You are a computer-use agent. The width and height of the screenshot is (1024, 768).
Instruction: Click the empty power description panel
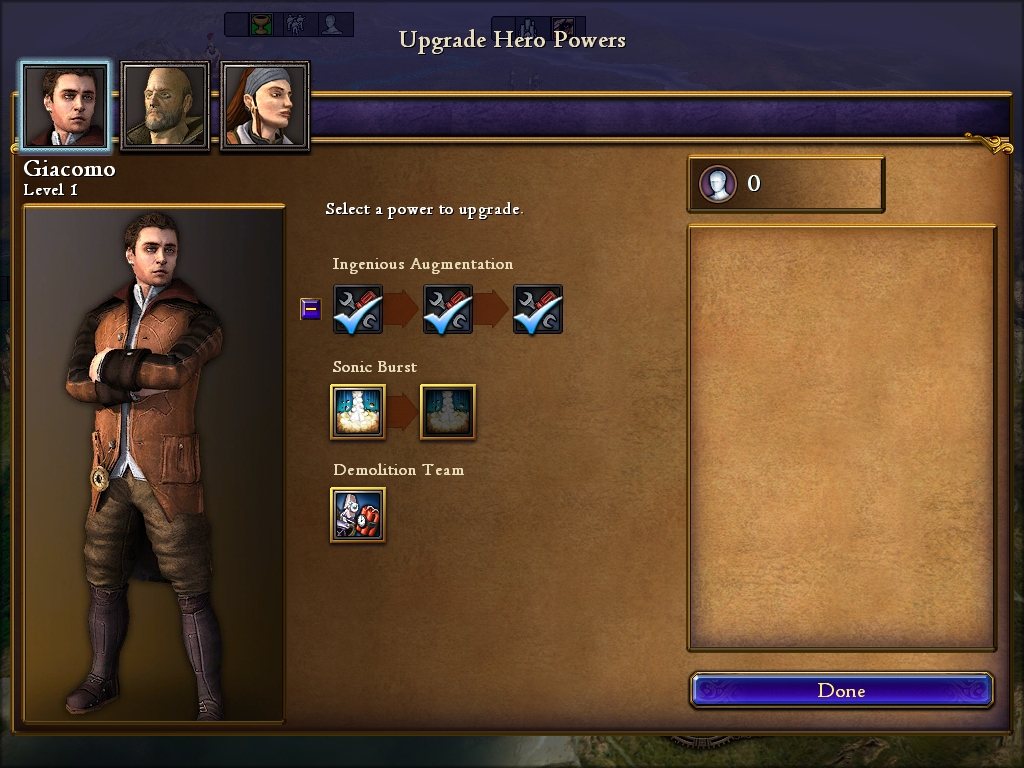point(842,438)
